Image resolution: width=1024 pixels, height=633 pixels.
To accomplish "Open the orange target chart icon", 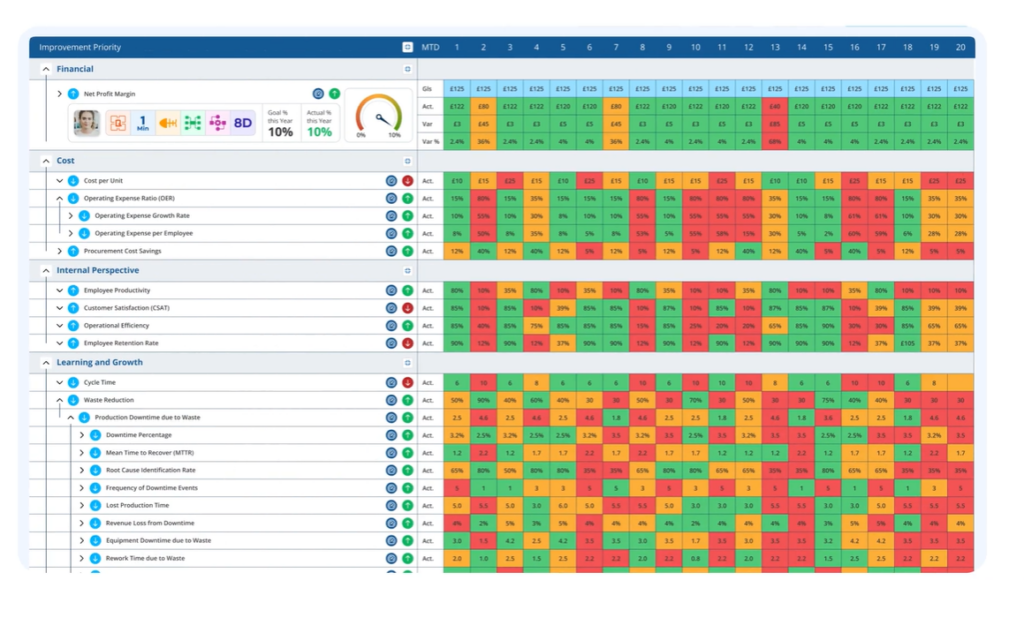I will coord(118,122).
